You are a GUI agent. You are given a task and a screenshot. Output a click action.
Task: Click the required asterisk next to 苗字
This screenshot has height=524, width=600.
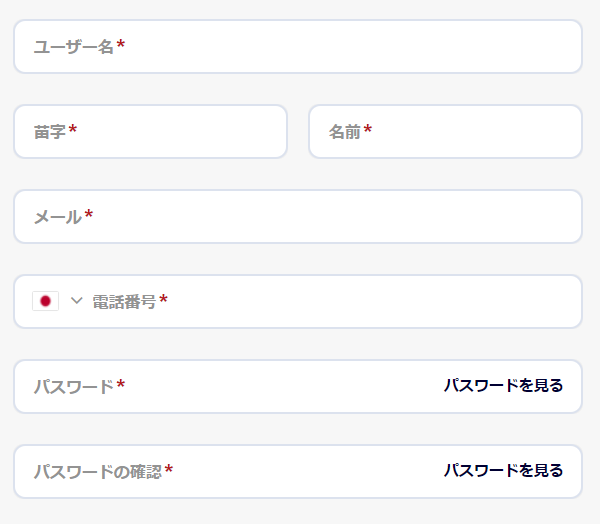pyautogui.click(x=73, y=129)
